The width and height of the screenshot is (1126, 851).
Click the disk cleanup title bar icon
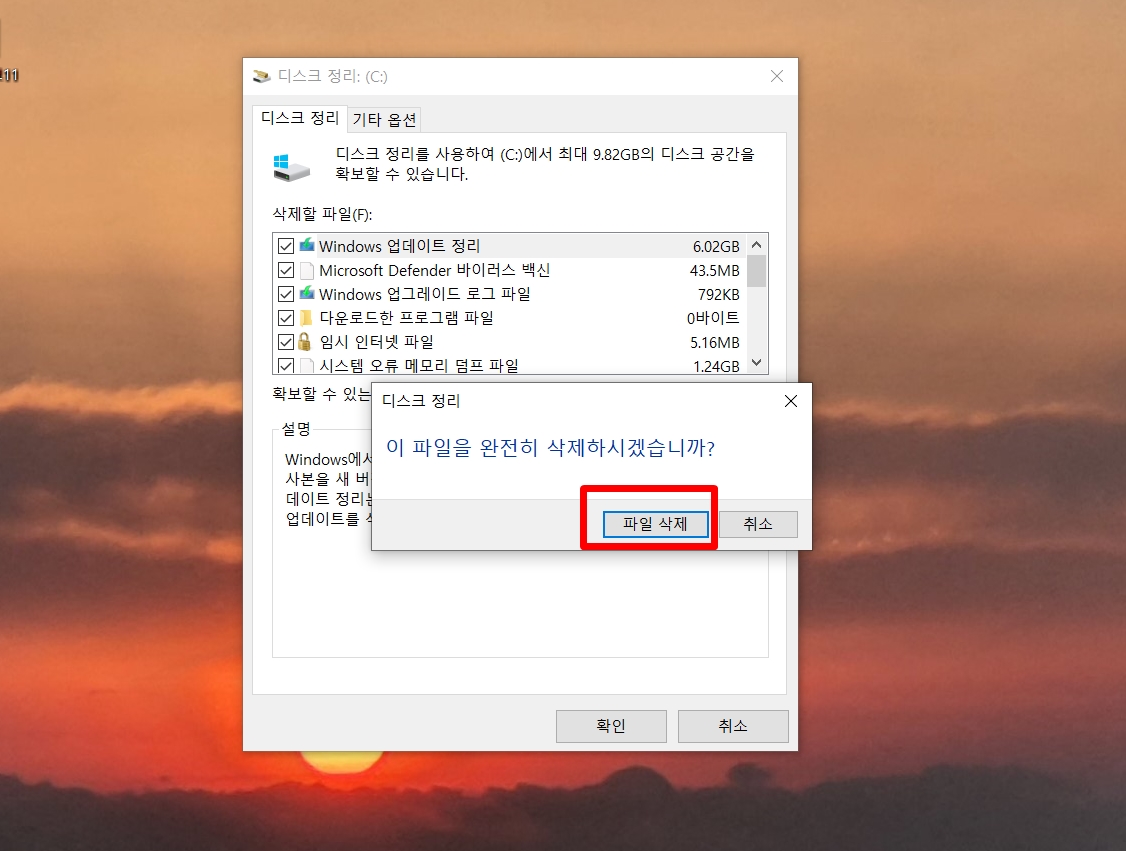pos(261,76)
